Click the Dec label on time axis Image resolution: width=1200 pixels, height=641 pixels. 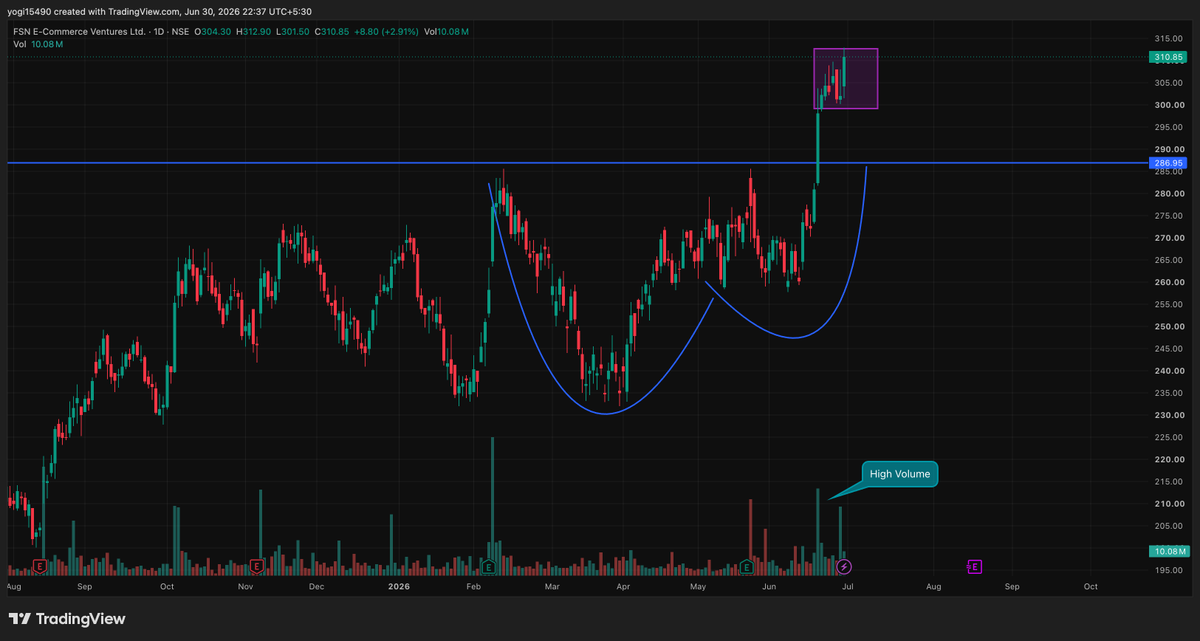point(316,586)
